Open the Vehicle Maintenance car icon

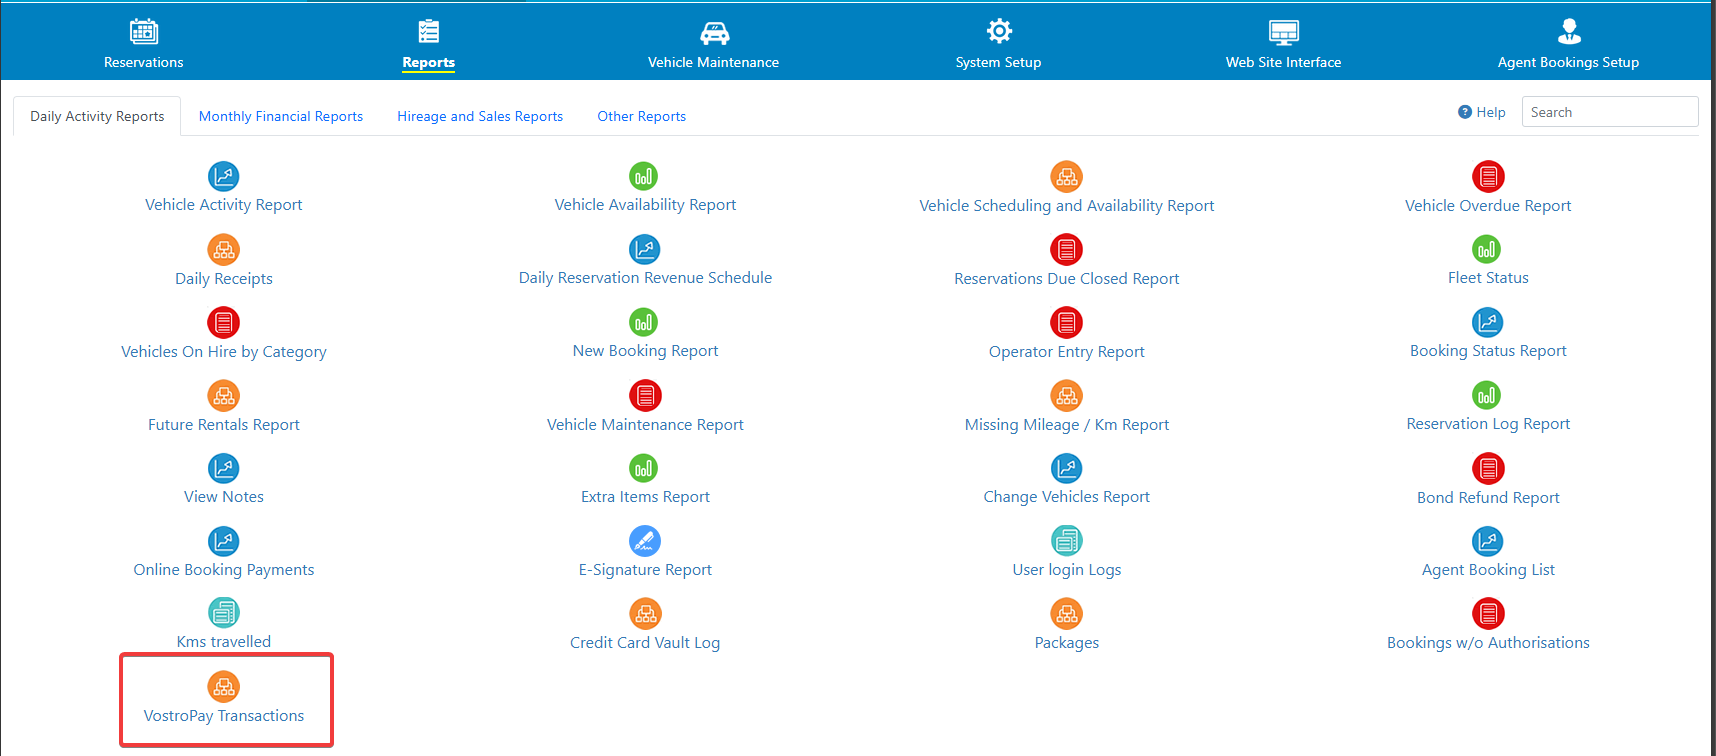(714, 32)
